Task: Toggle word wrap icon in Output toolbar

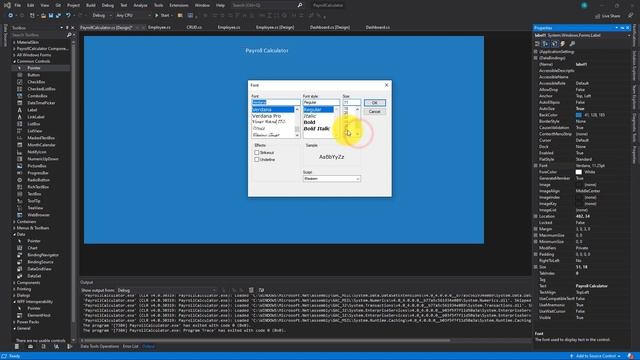Action: point(261,290)
